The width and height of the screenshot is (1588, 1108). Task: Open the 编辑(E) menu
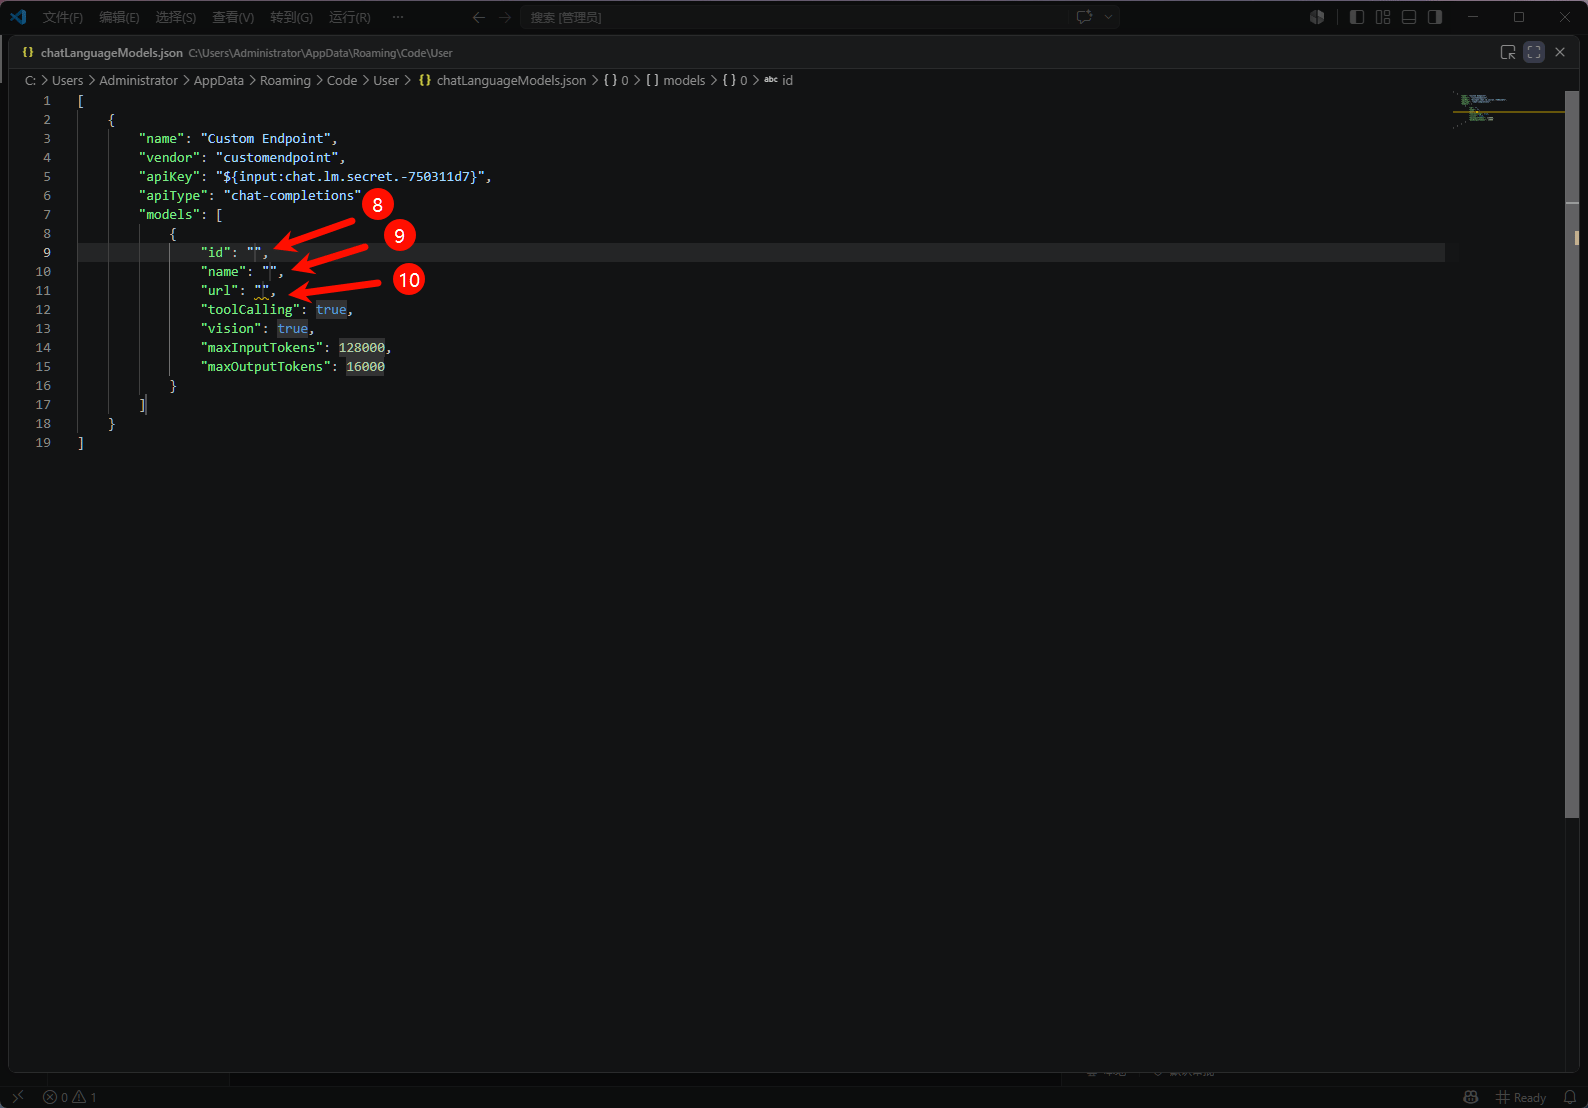click(x=119, y=17)
